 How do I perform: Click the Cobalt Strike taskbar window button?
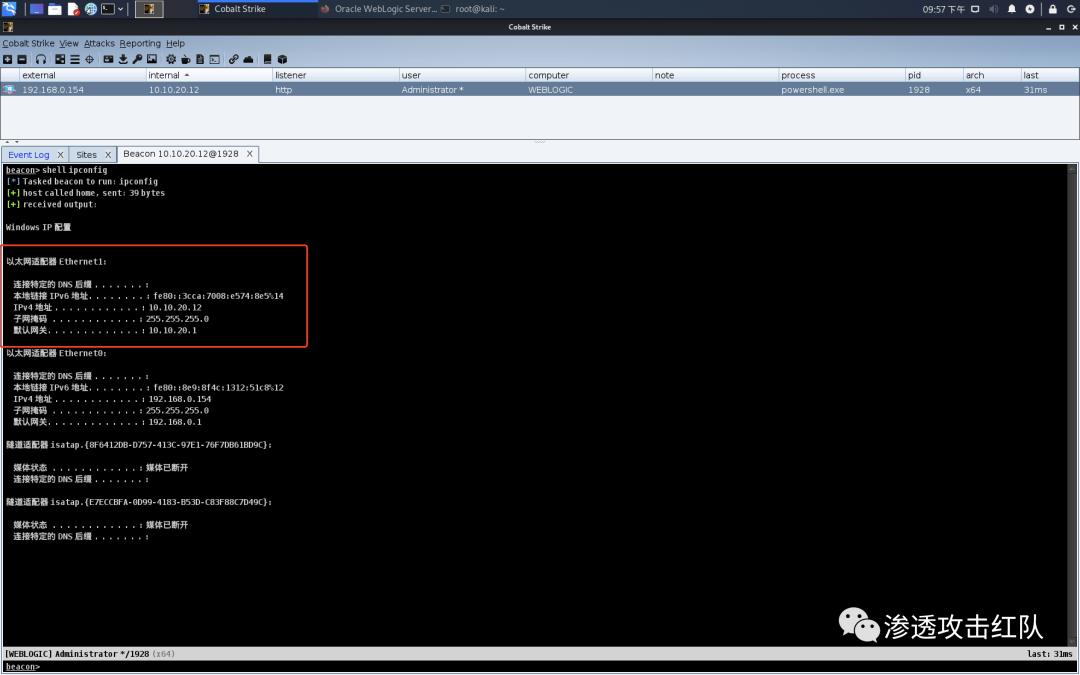tap(256, 9)
